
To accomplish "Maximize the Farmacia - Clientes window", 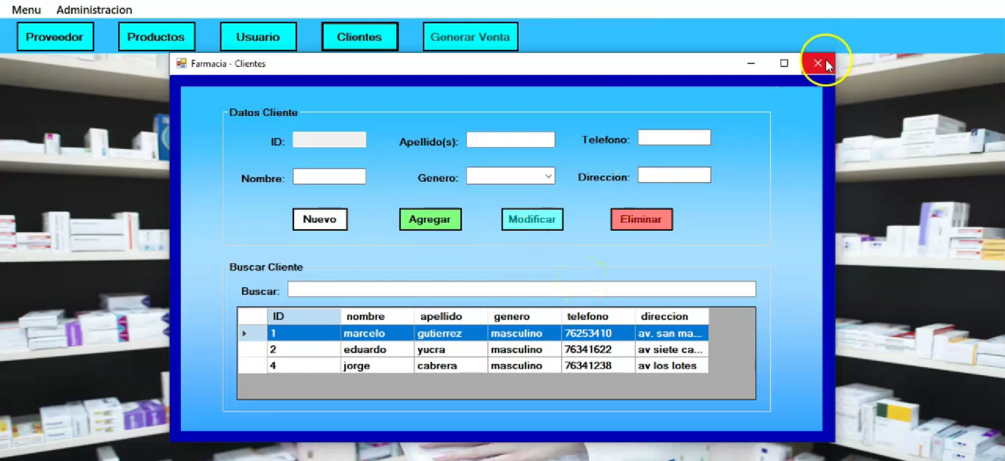I will tap(784, 63).
